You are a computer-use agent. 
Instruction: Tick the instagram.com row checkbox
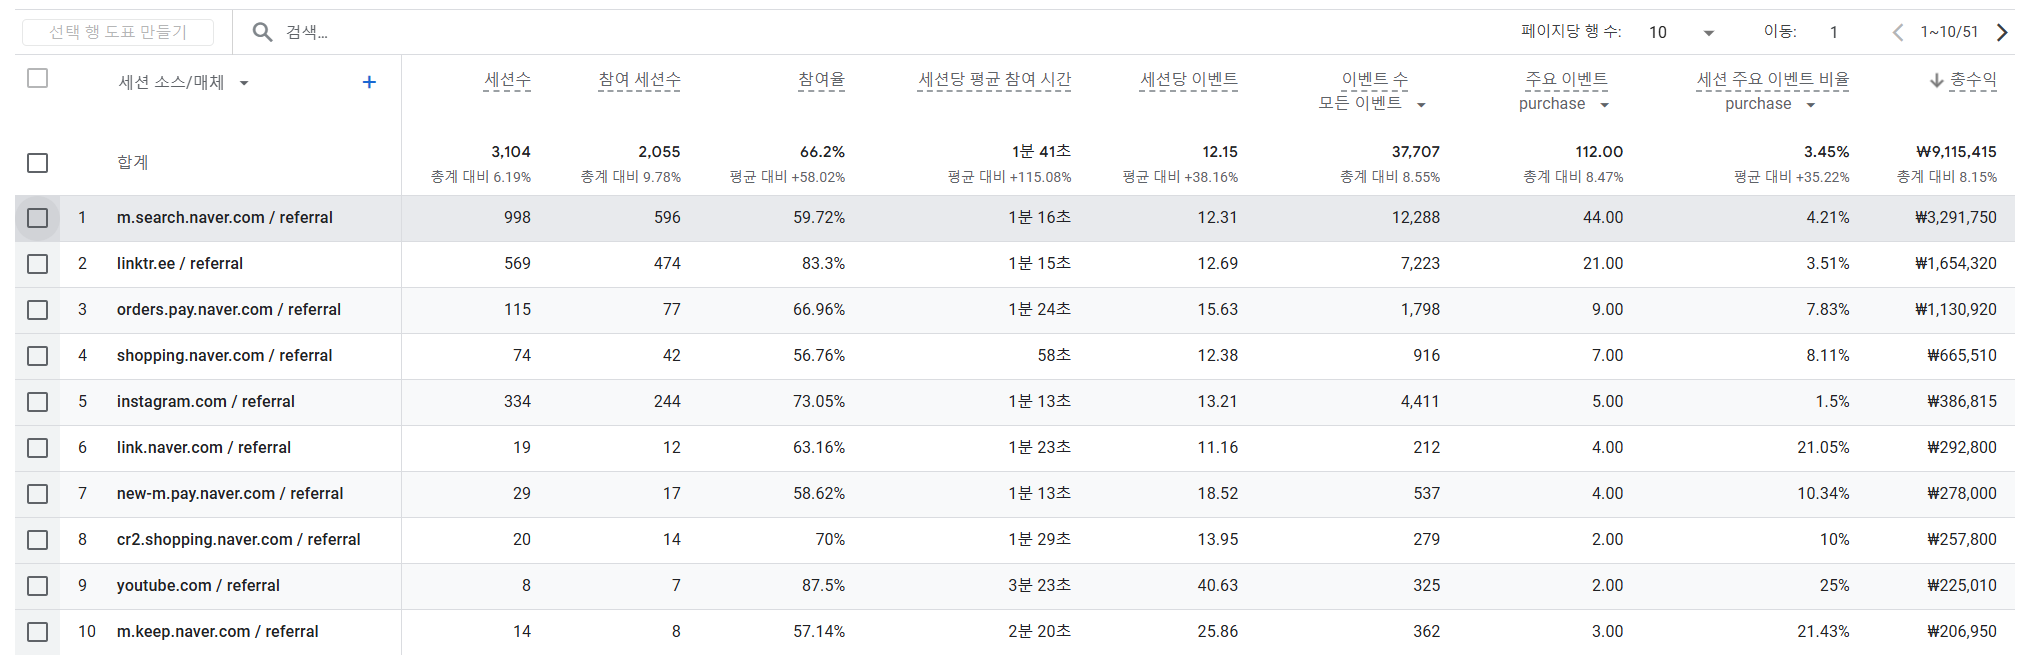(x=38, y=402)
